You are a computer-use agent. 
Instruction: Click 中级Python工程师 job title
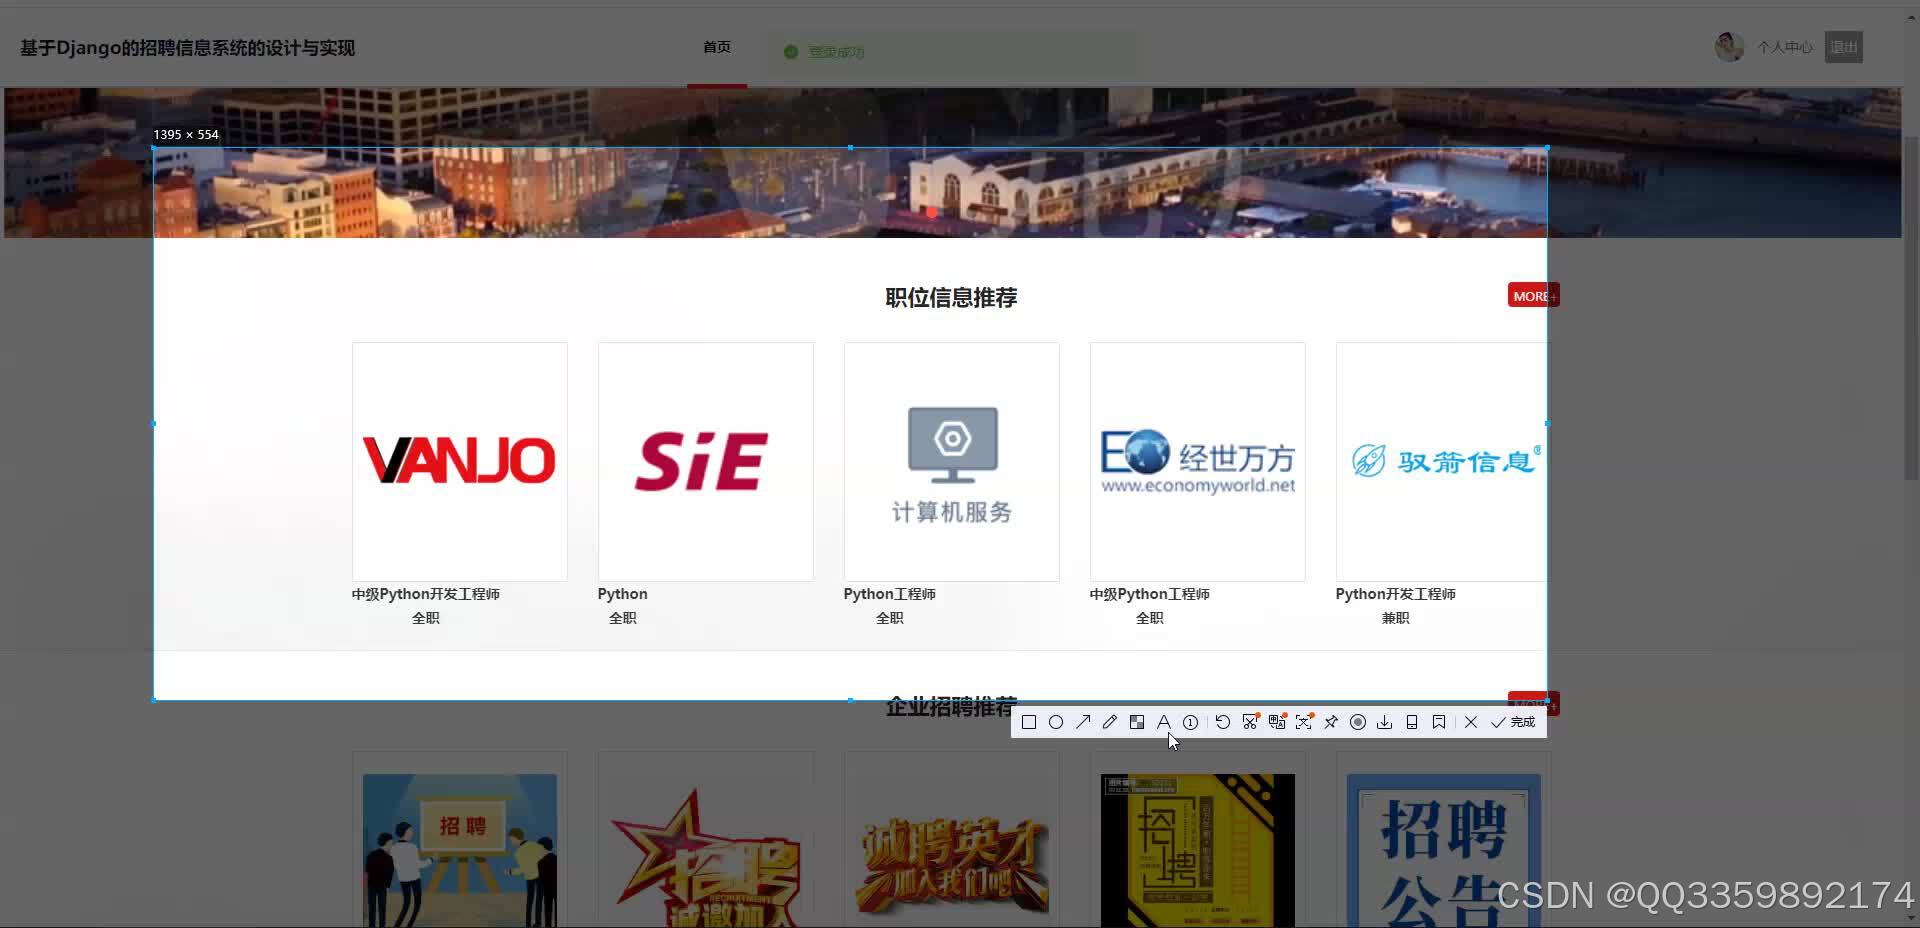[x=1150, y=594]
